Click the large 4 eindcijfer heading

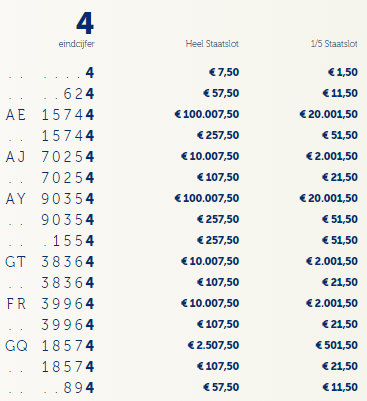85,24
